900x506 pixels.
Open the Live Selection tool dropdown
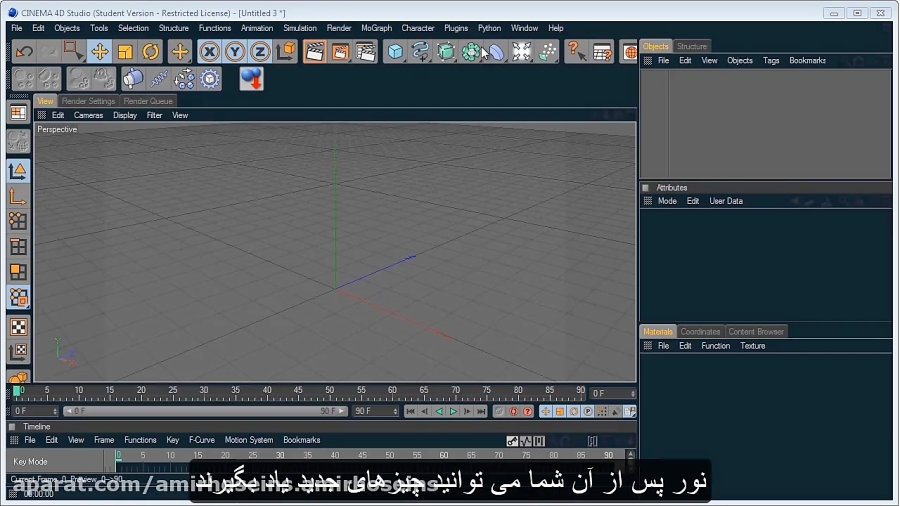click(x=73, y=51)
